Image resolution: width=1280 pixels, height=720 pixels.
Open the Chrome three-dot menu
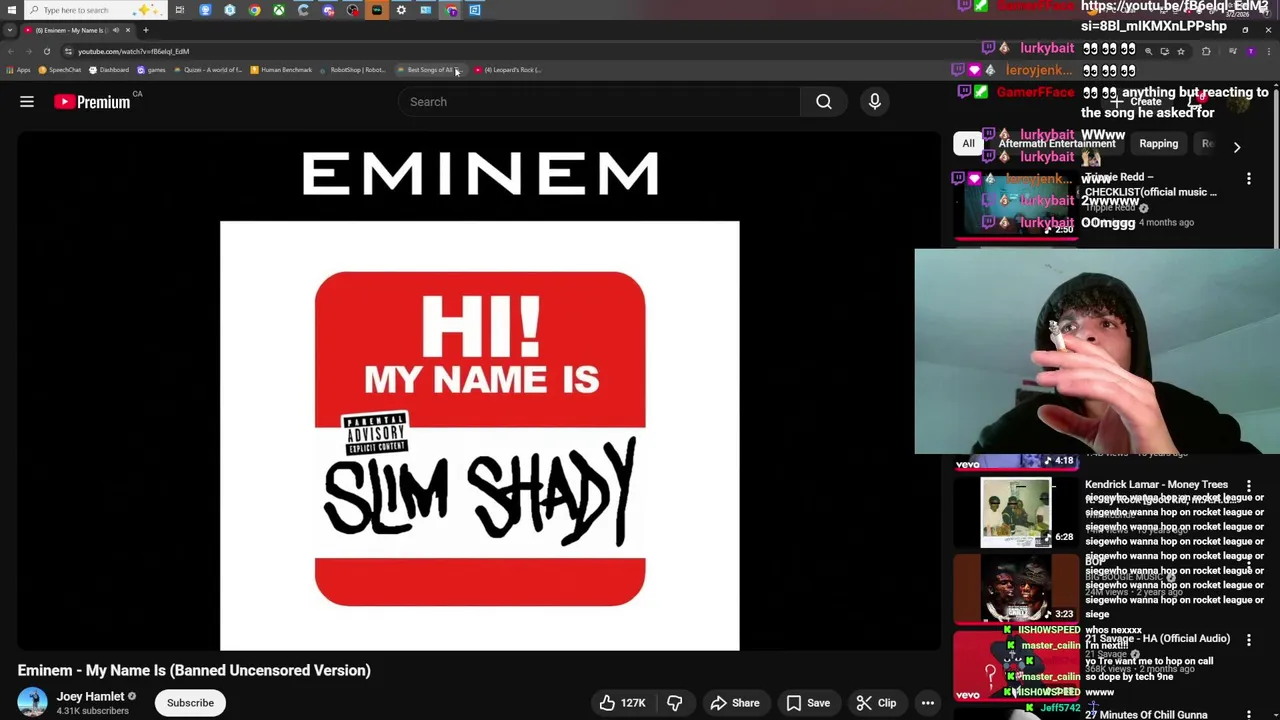coord(1268,51)
